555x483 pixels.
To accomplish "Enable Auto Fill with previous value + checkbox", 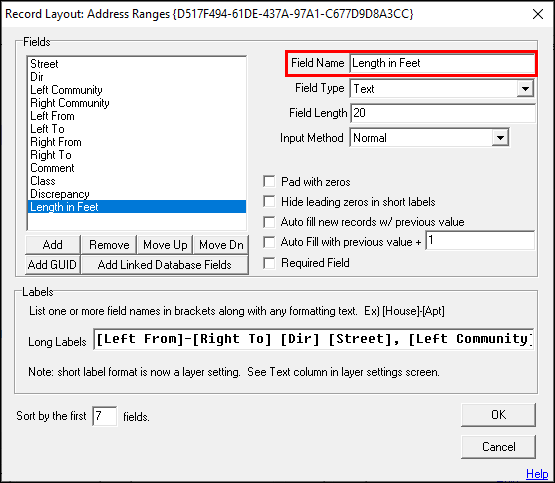I will (x=269, y=242).
